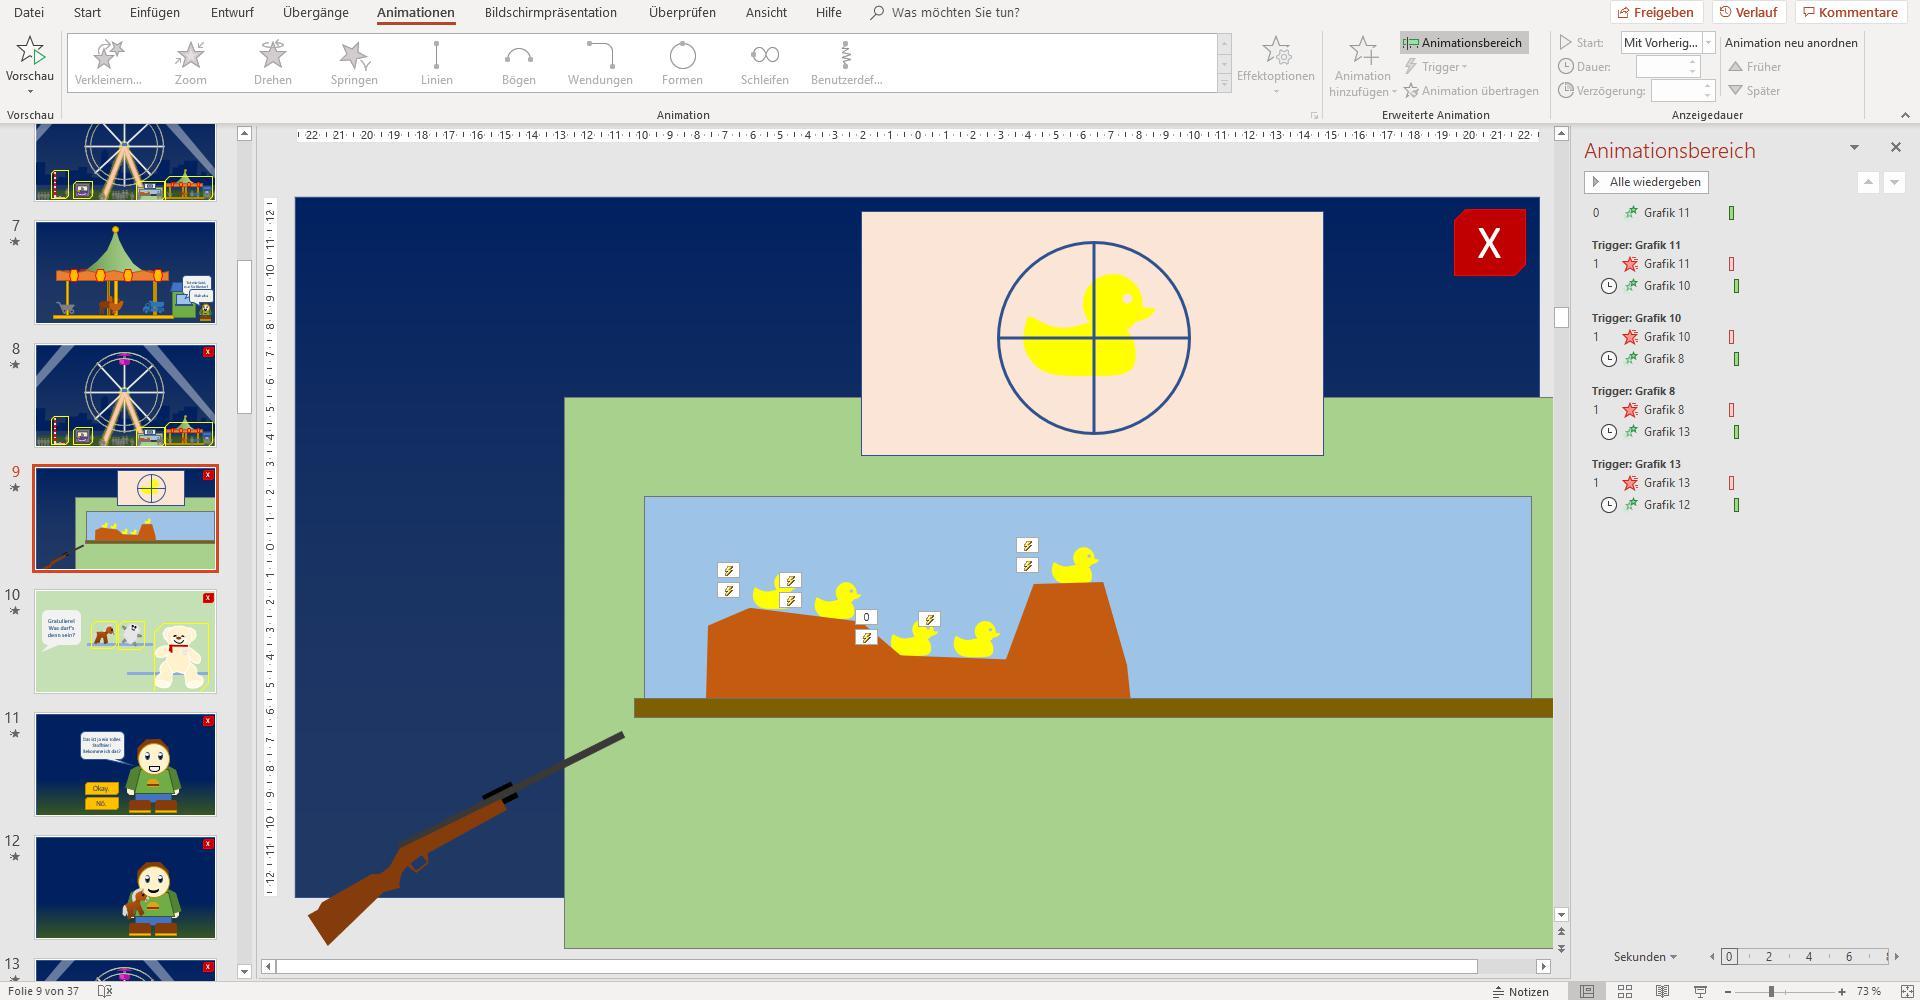Switch to Bildschirmpräsentation view via status bar
The image size is (1920, 1000).
pos(1700,991)
